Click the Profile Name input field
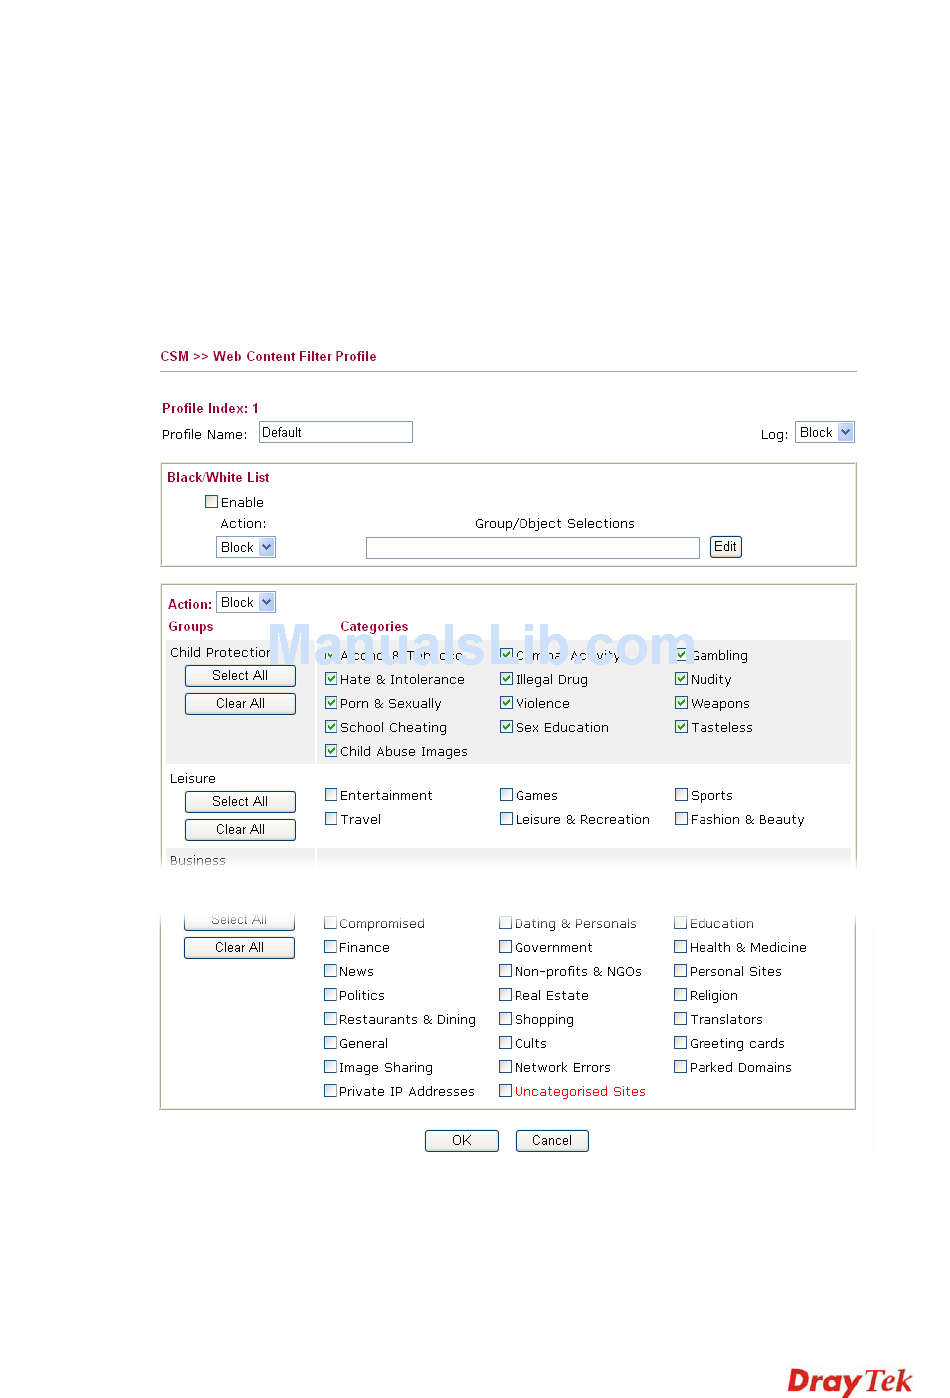This screenshot has height=1398, width=950. (335, 432)
